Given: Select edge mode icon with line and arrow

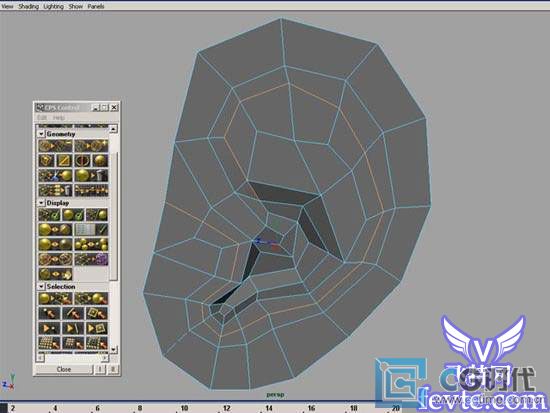Looking at the screenshot, I should [x=73, y=313].
